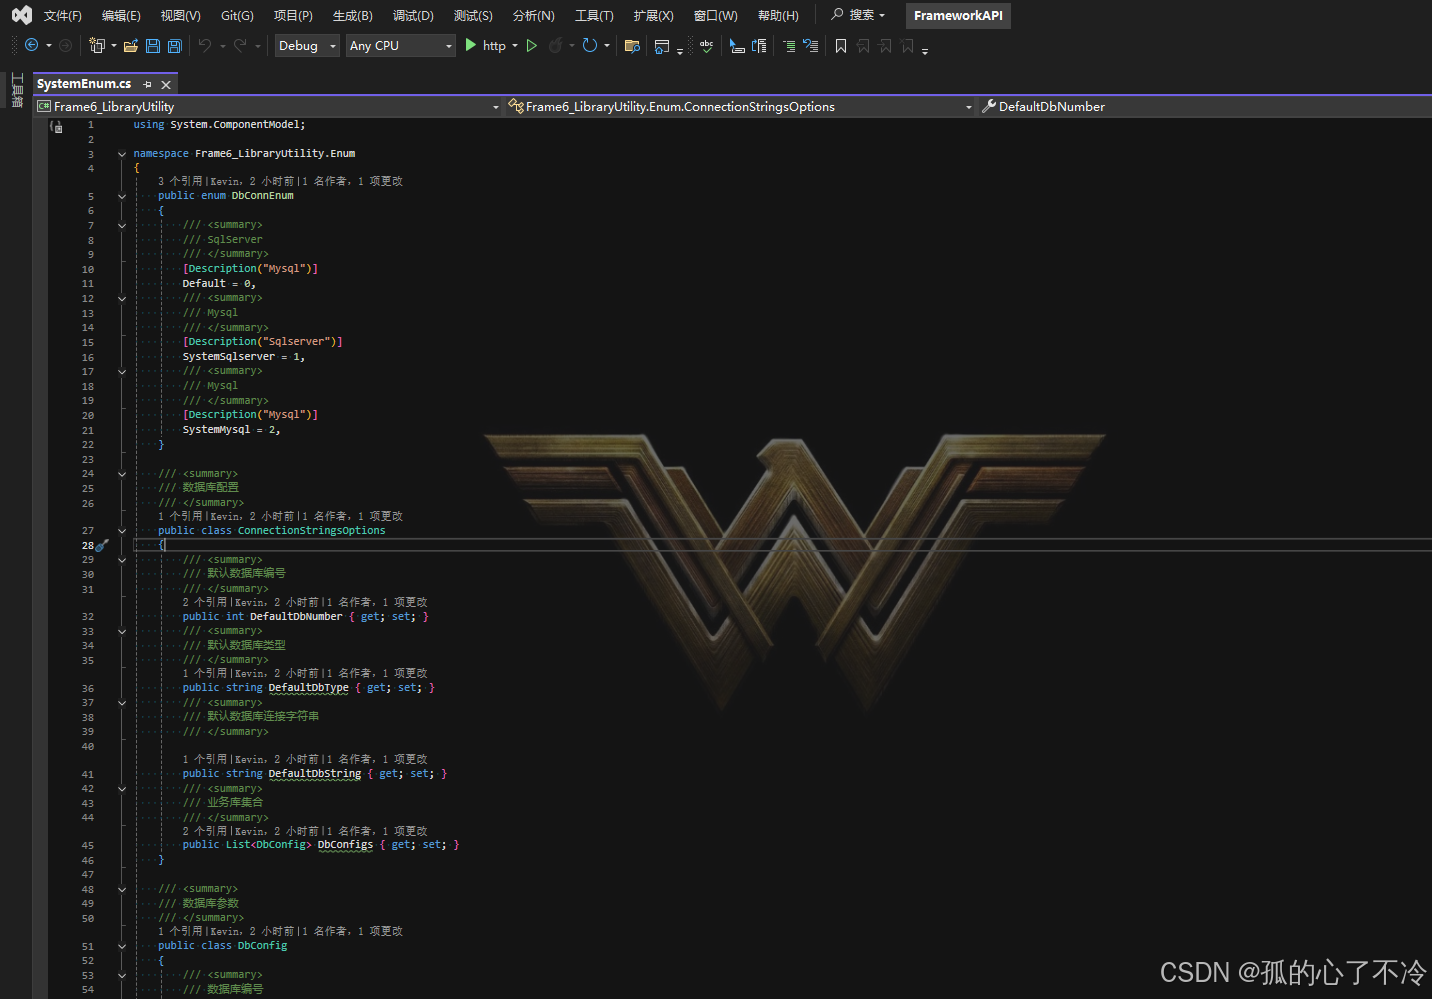Save SystemEnum.cs with the Save icon
The image size is (1432, 999).
pos(153,45)
